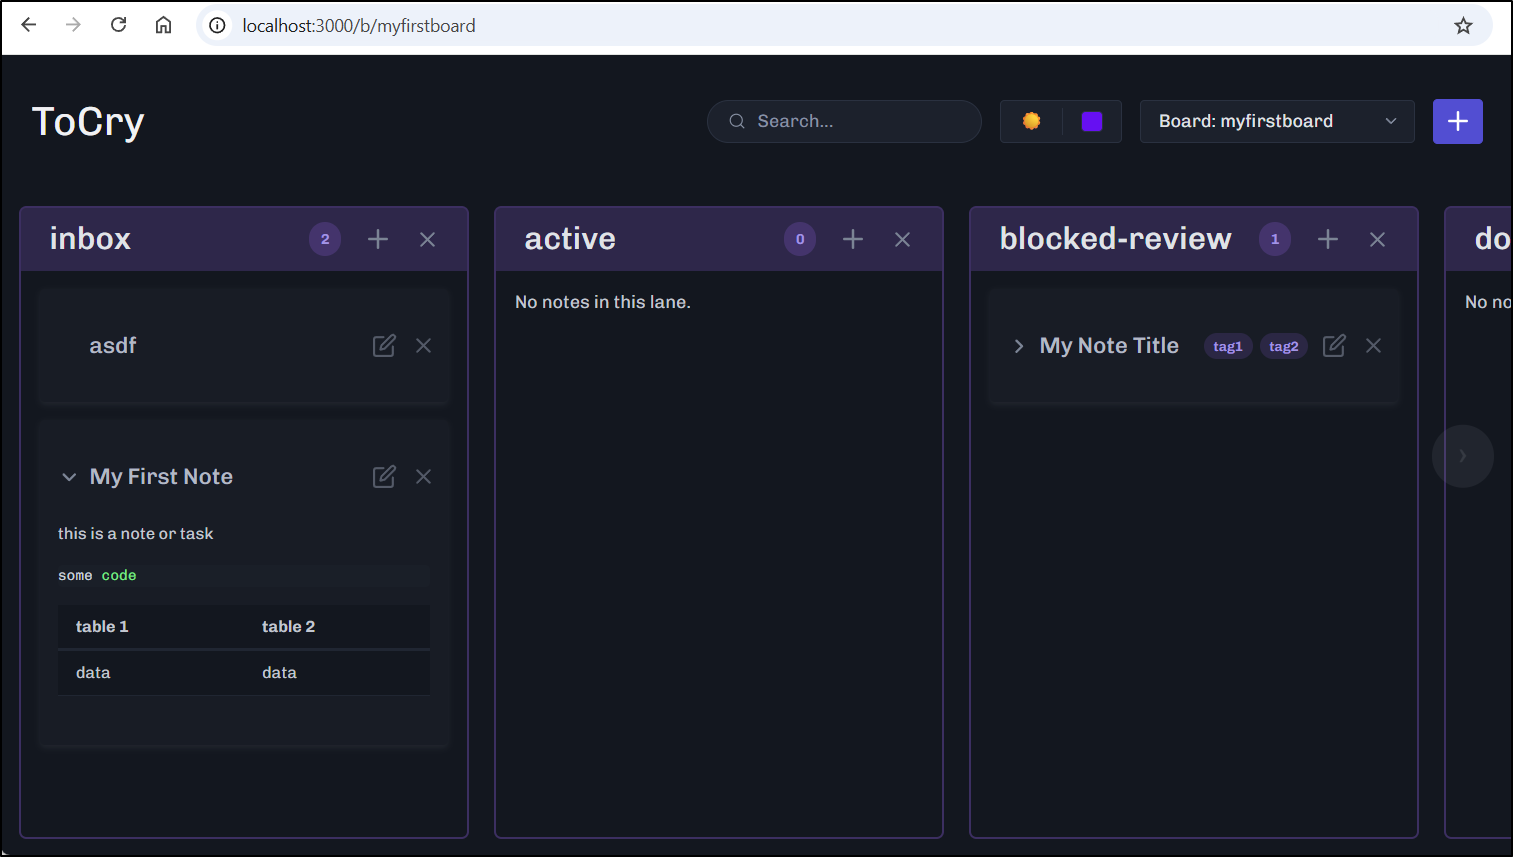
Task: Open the purple color scheme swatch
Action: click(1092, 121)
